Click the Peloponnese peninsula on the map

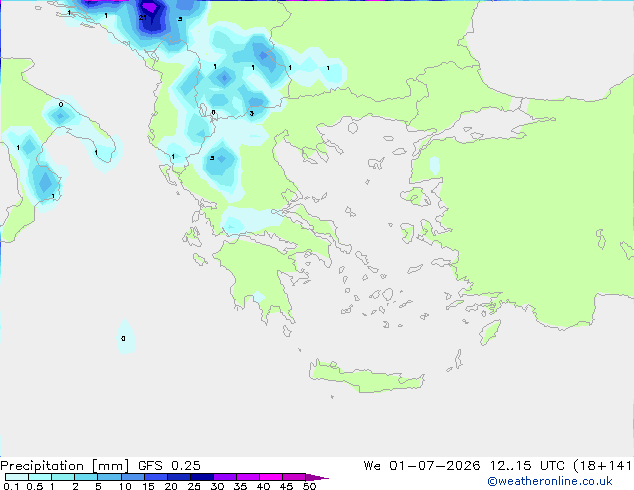(259, 275)
